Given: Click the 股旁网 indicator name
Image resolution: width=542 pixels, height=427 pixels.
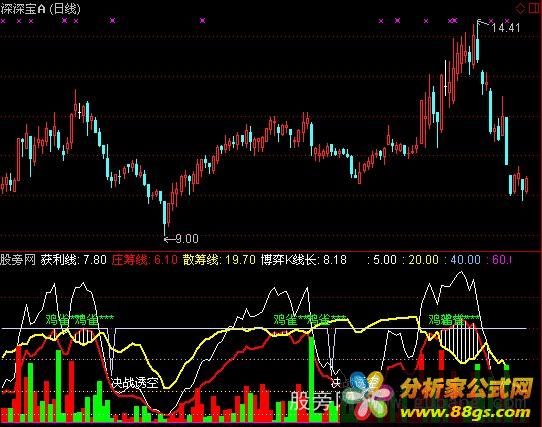Looking at the screenshot, I should [18, 259].
